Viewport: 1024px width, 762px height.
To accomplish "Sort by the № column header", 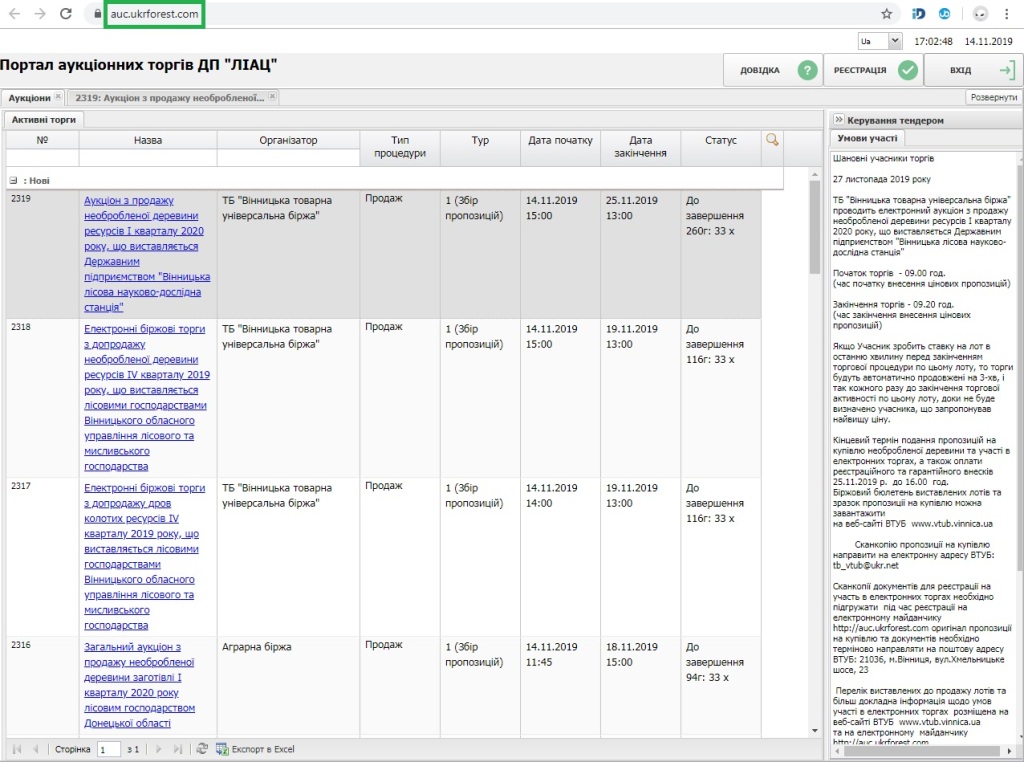I will (x=42, y=140).
